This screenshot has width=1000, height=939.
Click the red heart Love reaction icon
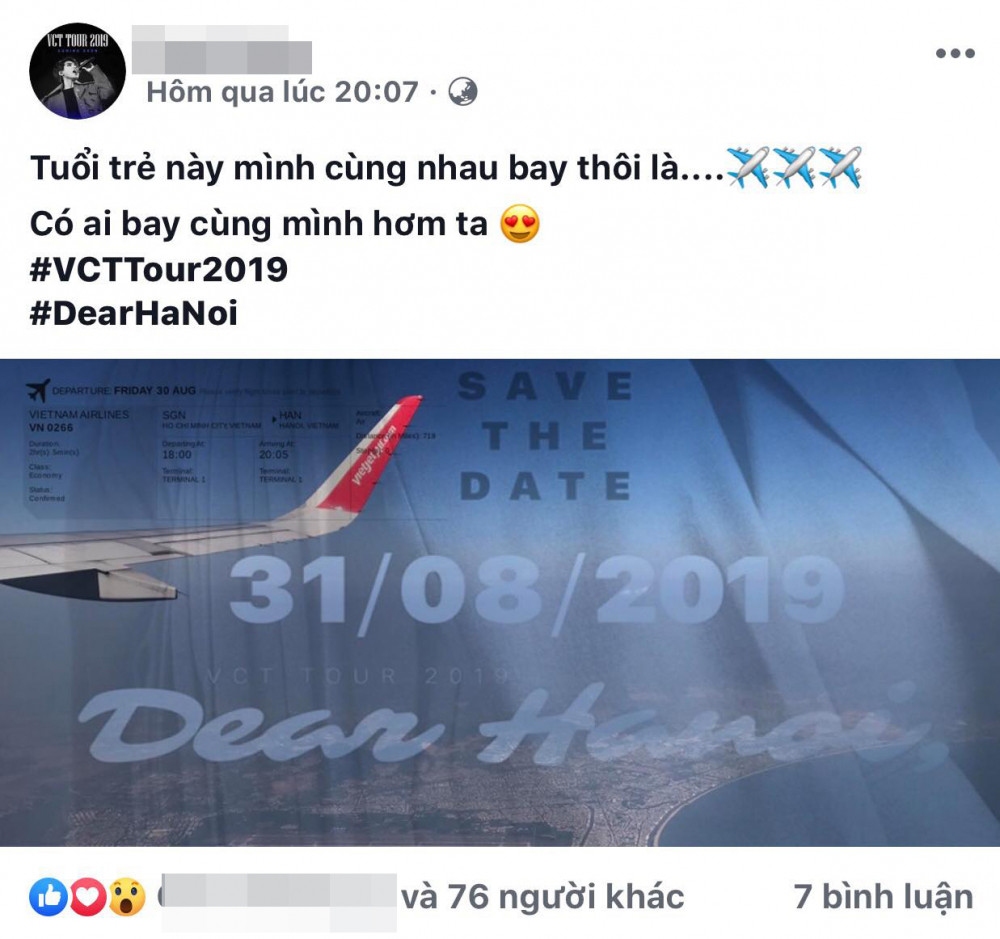(x=87, y=897)
